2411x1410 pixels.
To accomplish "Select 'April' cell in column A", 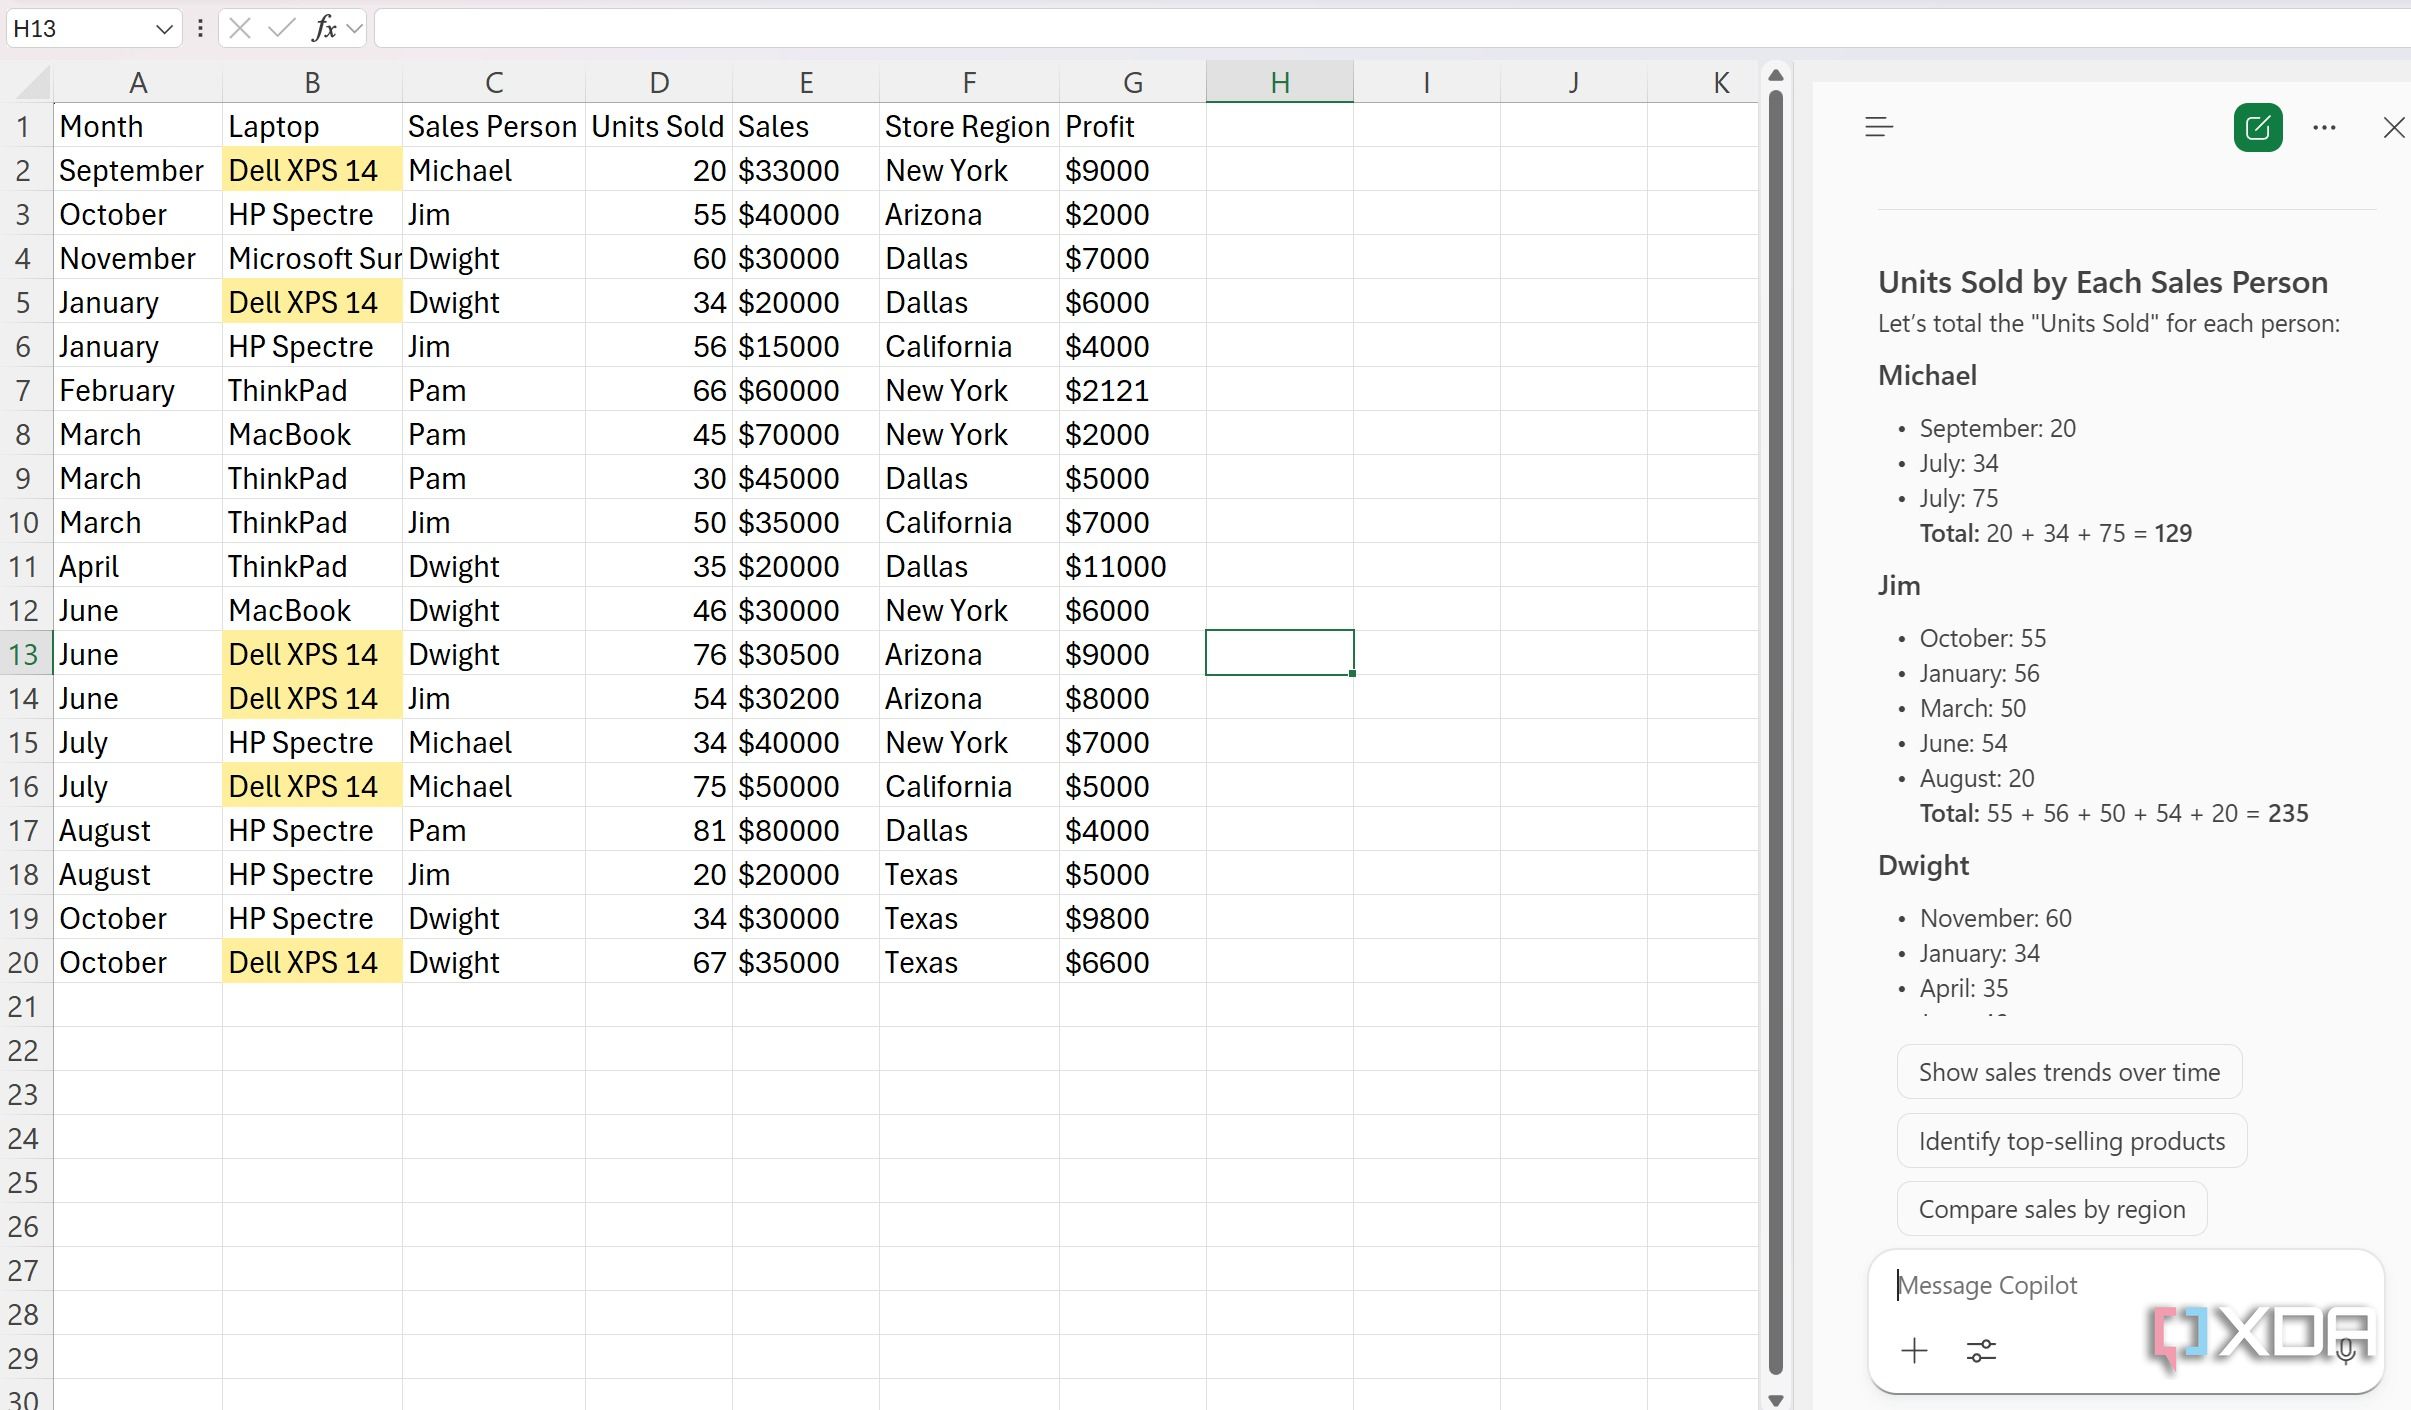I will click(138, 567).
